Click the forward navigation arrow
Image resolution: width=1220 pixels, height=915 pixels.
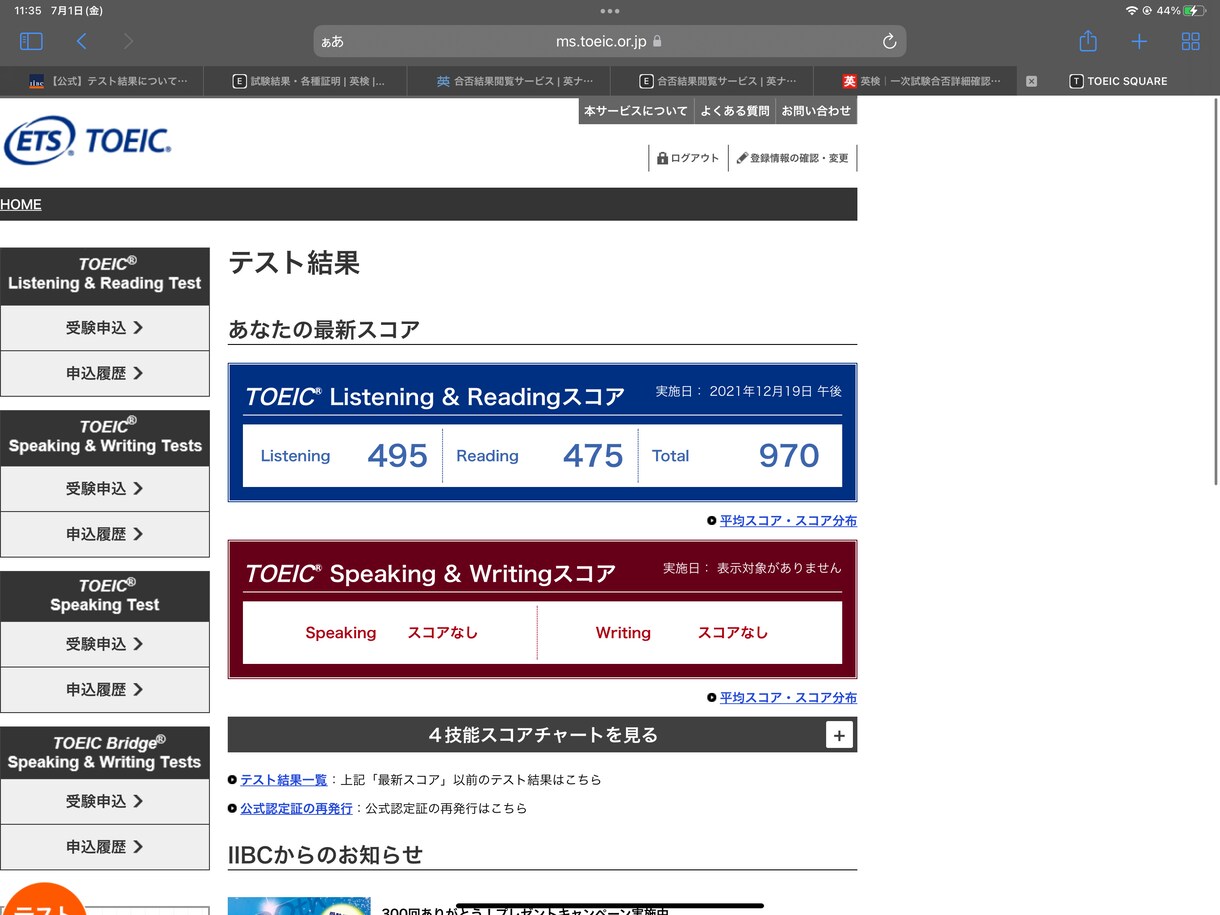pyautogui.click(x=127, y=41)
